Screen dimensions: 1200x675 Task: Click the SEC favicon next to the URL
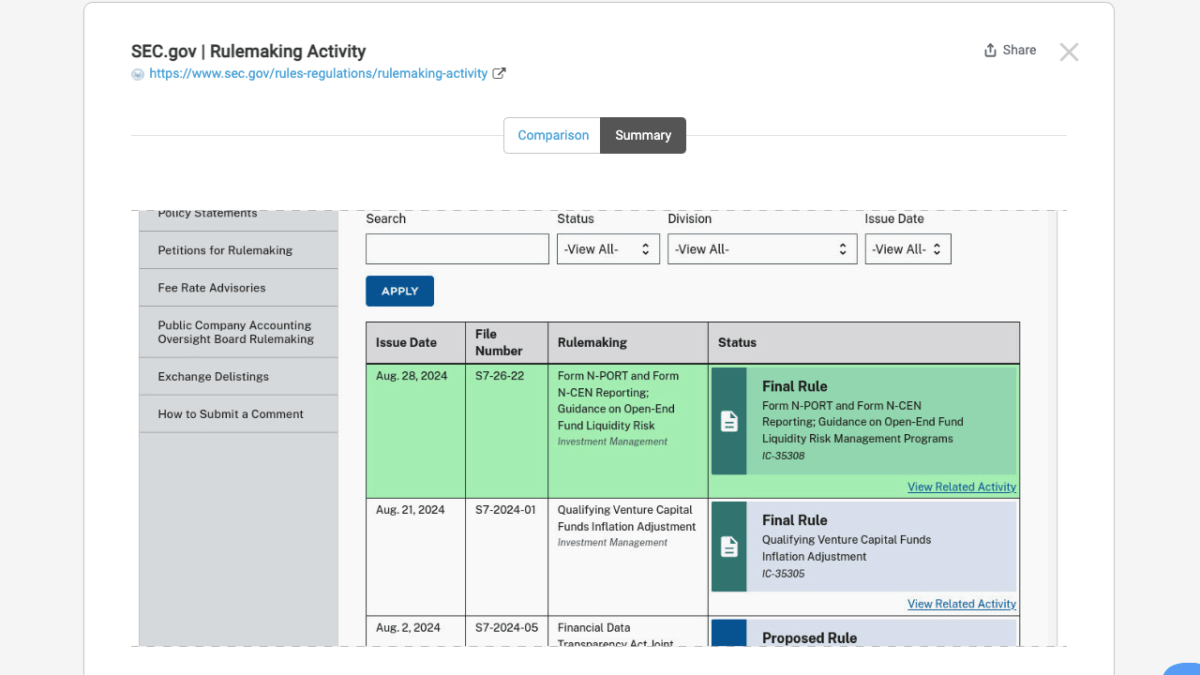[138, 74]
